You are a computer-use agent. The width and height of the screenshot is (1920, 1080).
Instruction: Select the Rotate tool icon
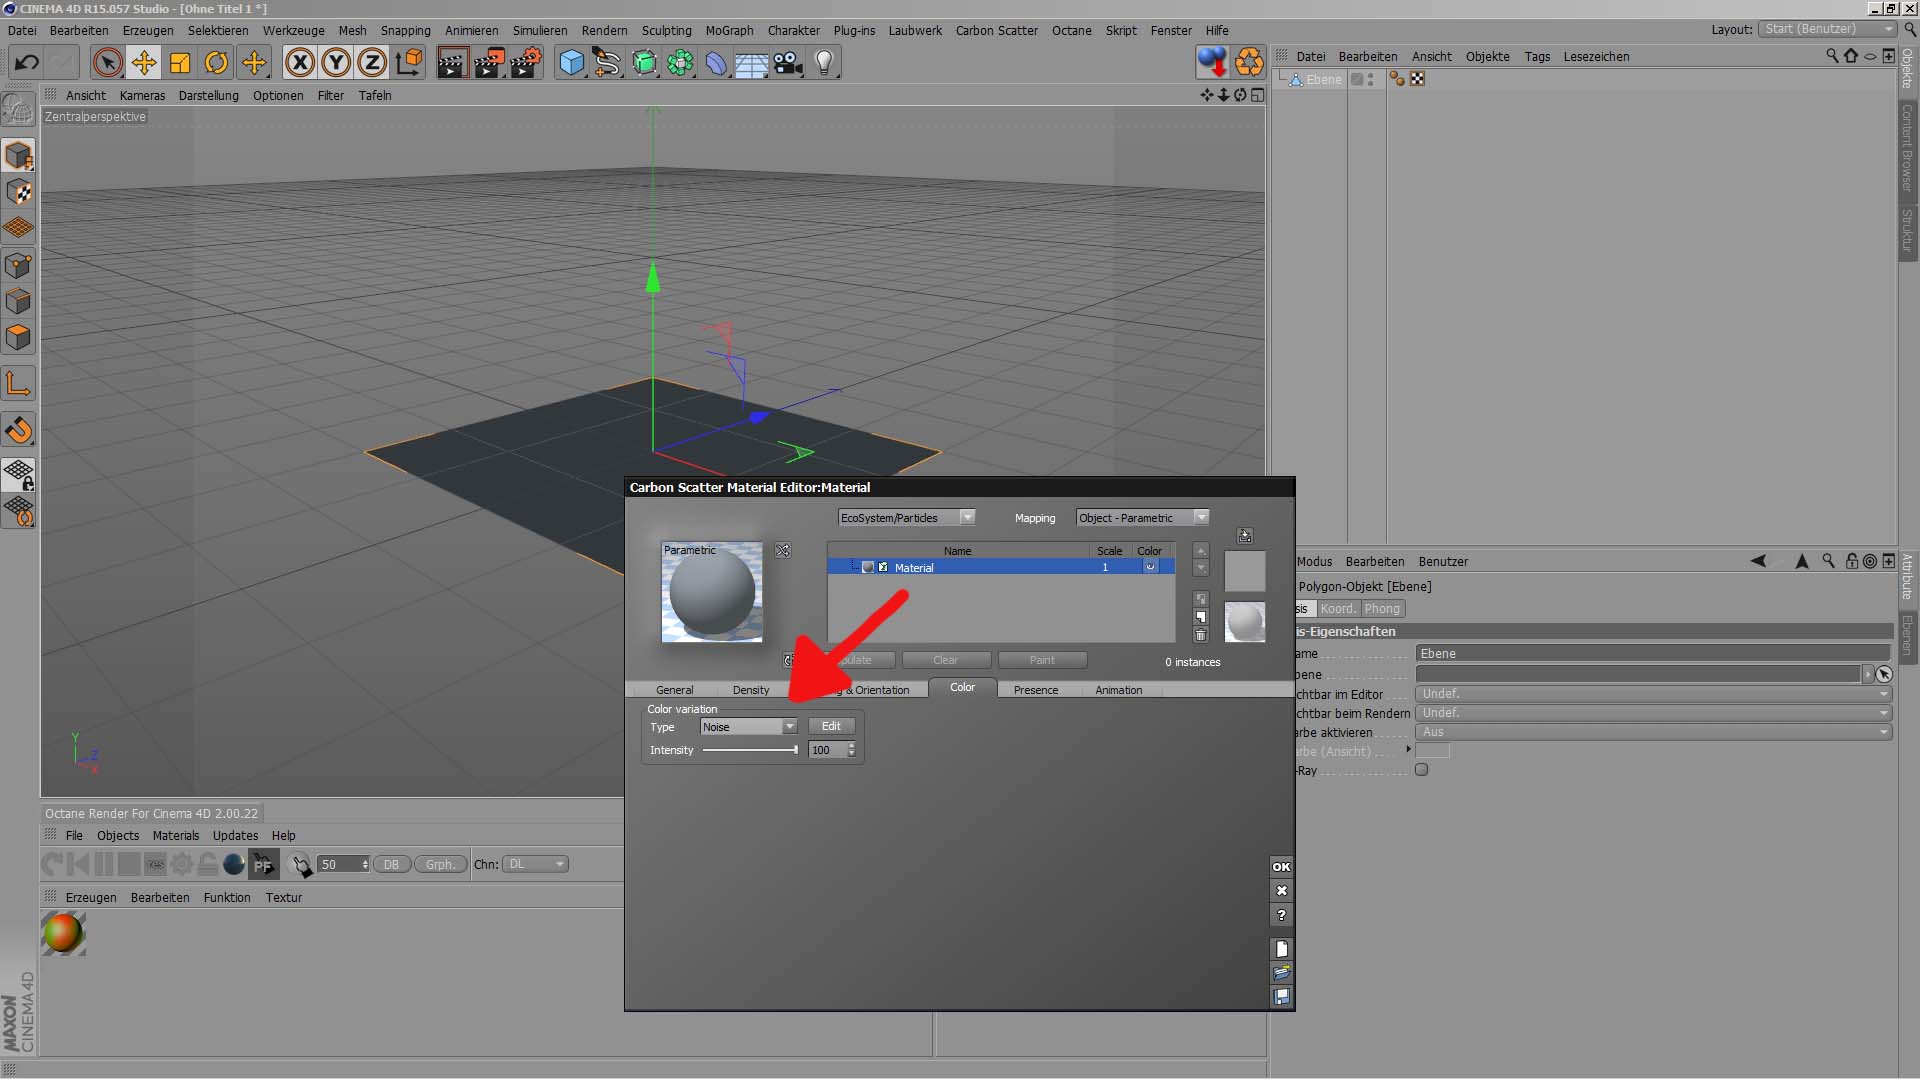[x=216, y=63]
